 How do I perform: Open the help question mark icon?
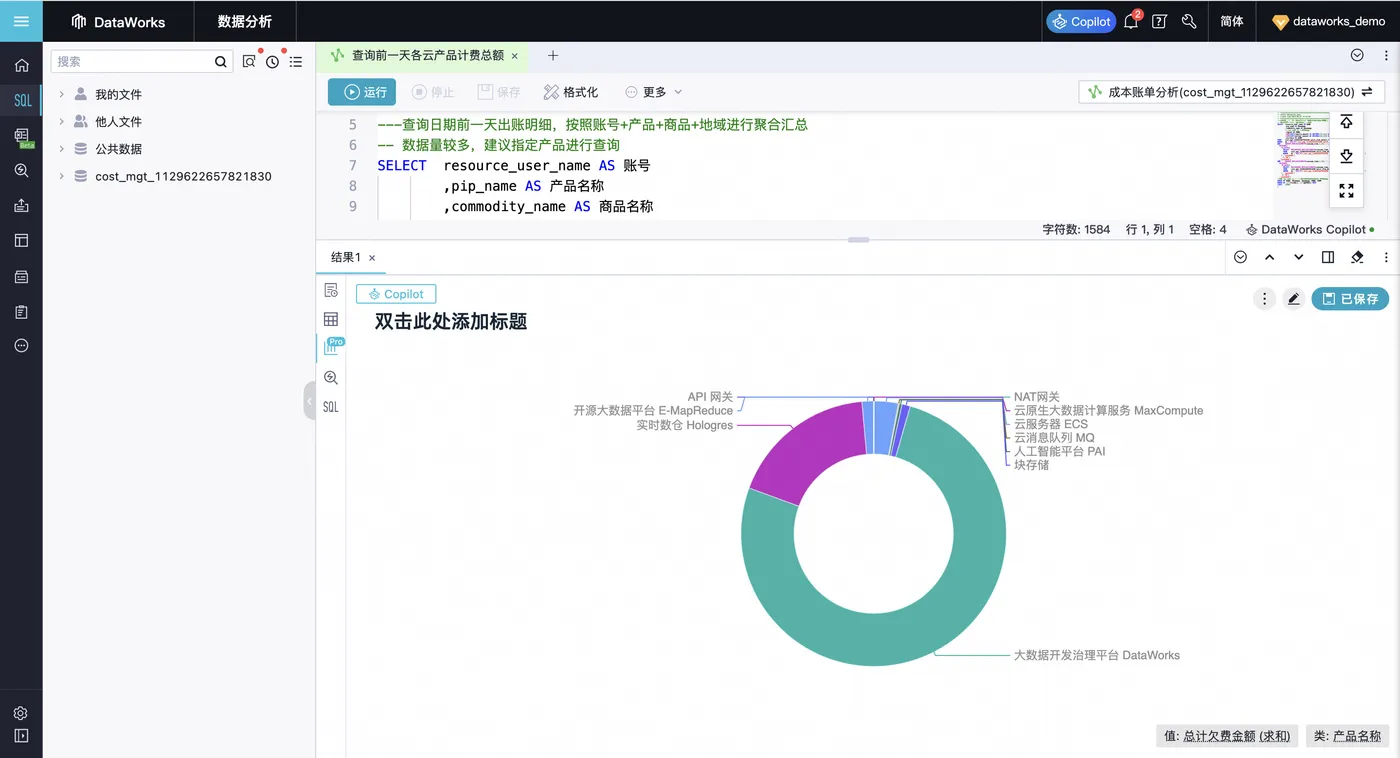tap(1159, 21)
